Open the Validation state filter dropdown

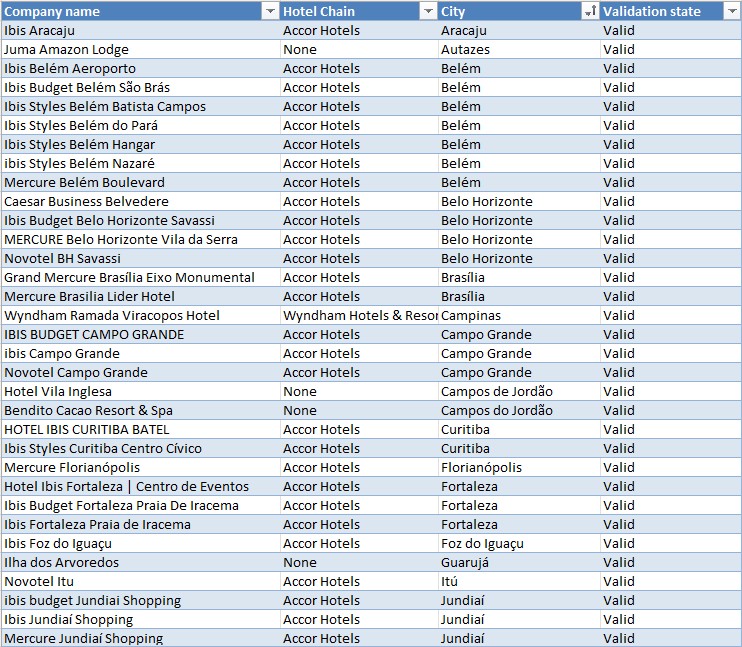pyautogui.click(x=732, y=11)
